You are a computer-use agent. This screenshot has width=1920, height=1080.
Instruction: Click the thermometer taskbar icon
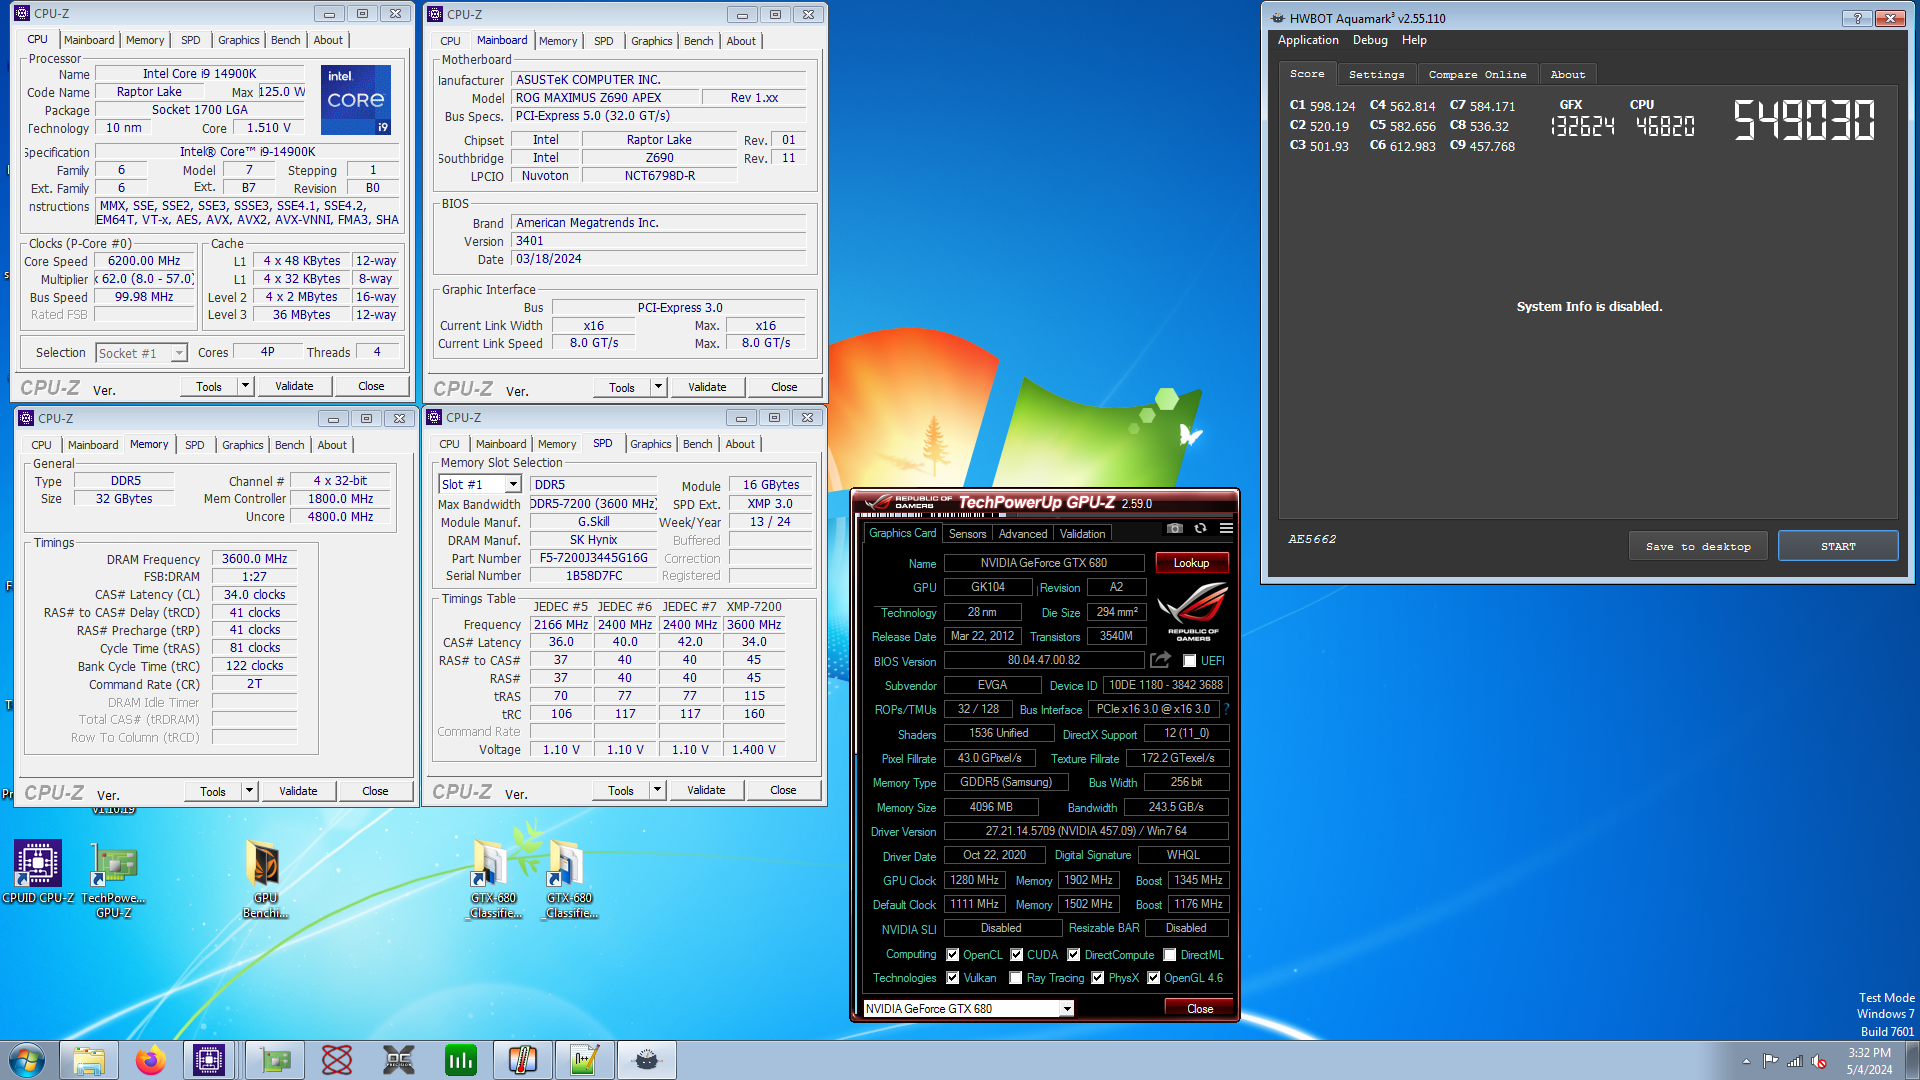[523, 1060]
